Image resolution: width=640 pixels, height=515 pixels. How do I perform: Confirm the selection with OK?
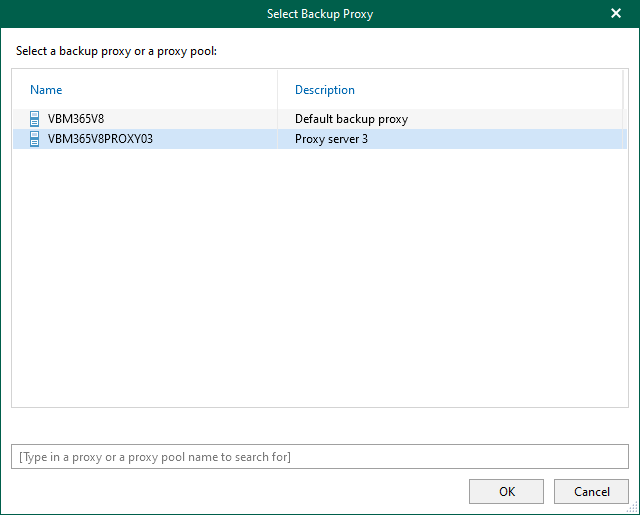[507, 491]
